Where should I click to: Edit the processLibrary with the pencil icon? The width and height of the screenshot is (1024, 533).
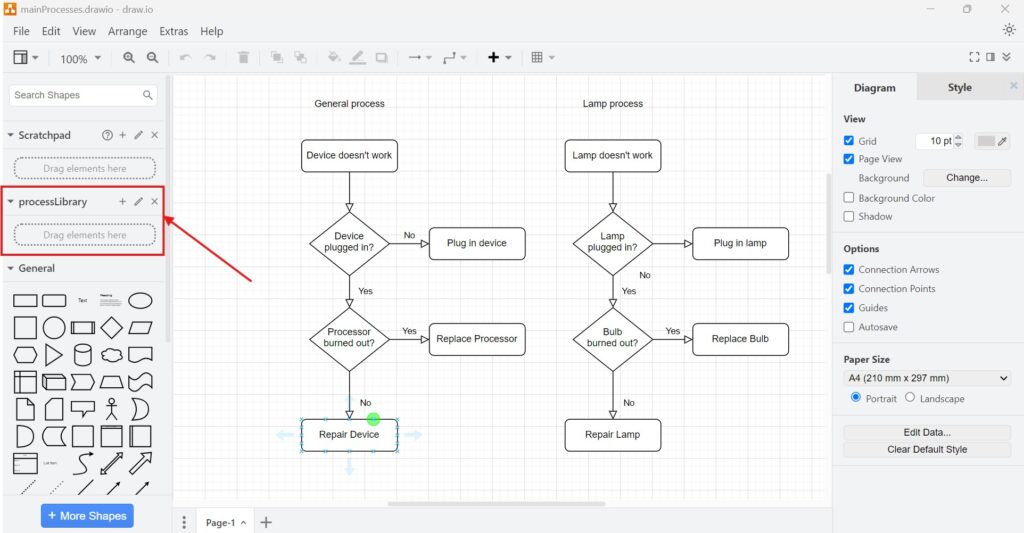139,202
